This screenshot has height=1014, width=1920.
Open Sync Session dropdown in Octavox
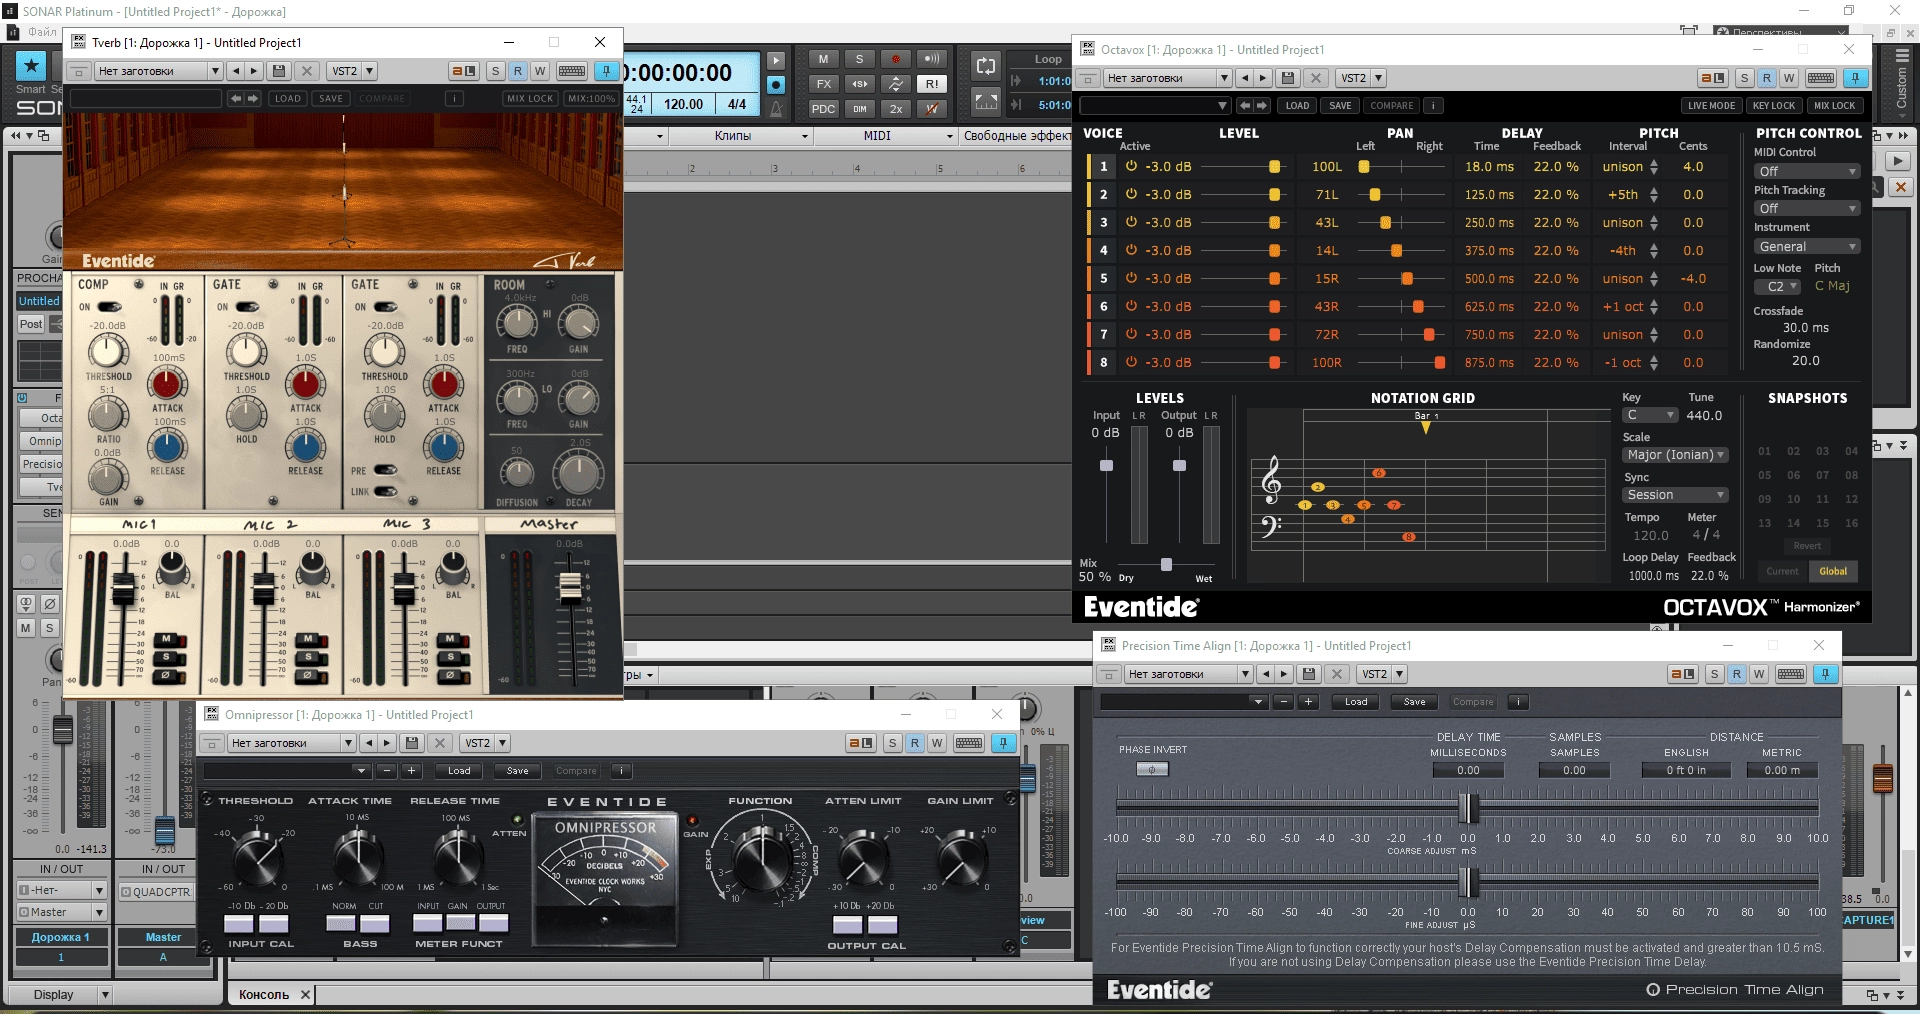click(1675, 495)
